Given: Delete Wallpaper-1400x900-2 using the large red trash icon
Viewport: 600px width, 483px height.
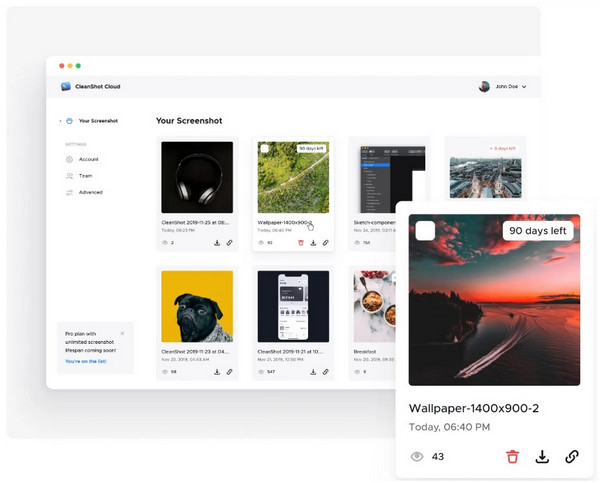Looking at the screenshot, I should click(x=512, y=457).
